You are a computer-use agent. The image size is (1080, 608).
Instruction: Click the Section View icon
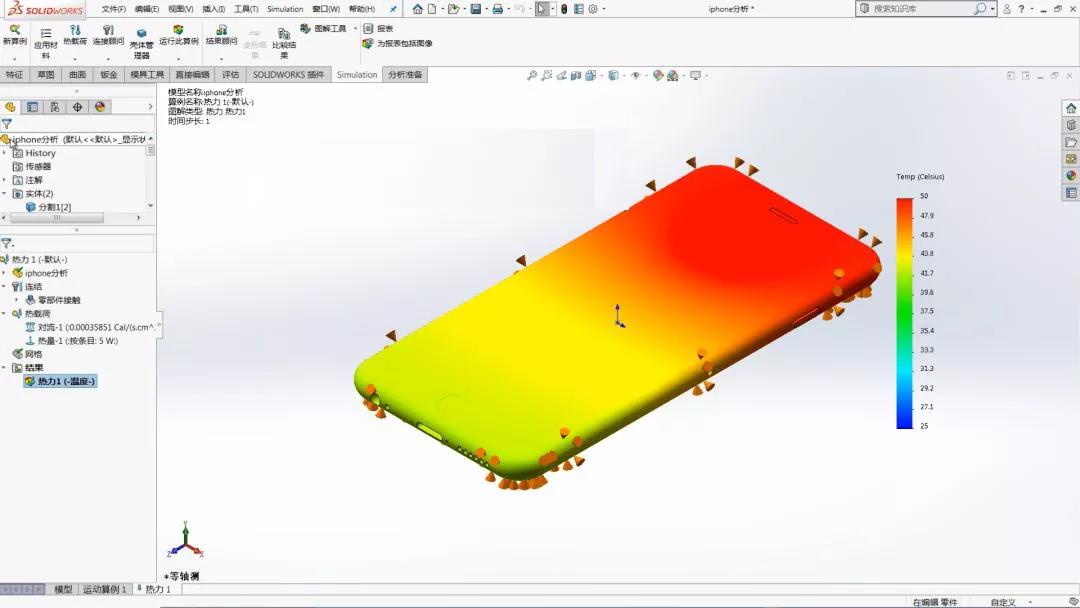[x=577, y=75]
